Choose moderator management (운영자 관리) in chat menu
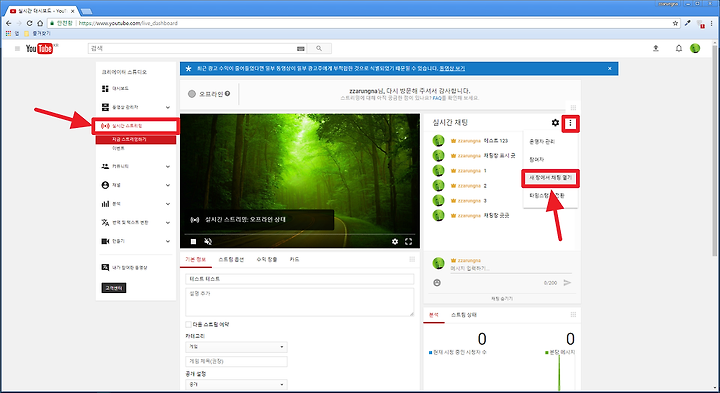The height and width of the screenshot is (393, 720). pos(542,141)
